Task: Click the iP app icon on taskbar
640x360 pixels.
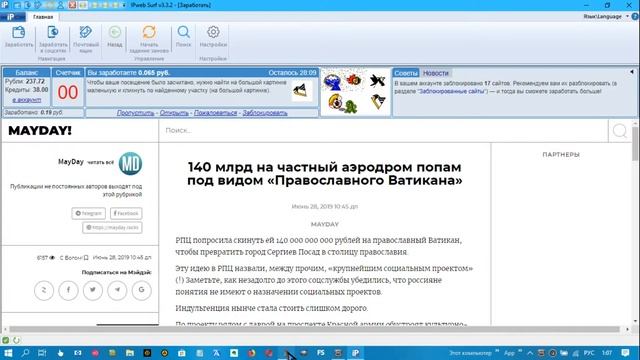Action: click(x=356, y=353)
